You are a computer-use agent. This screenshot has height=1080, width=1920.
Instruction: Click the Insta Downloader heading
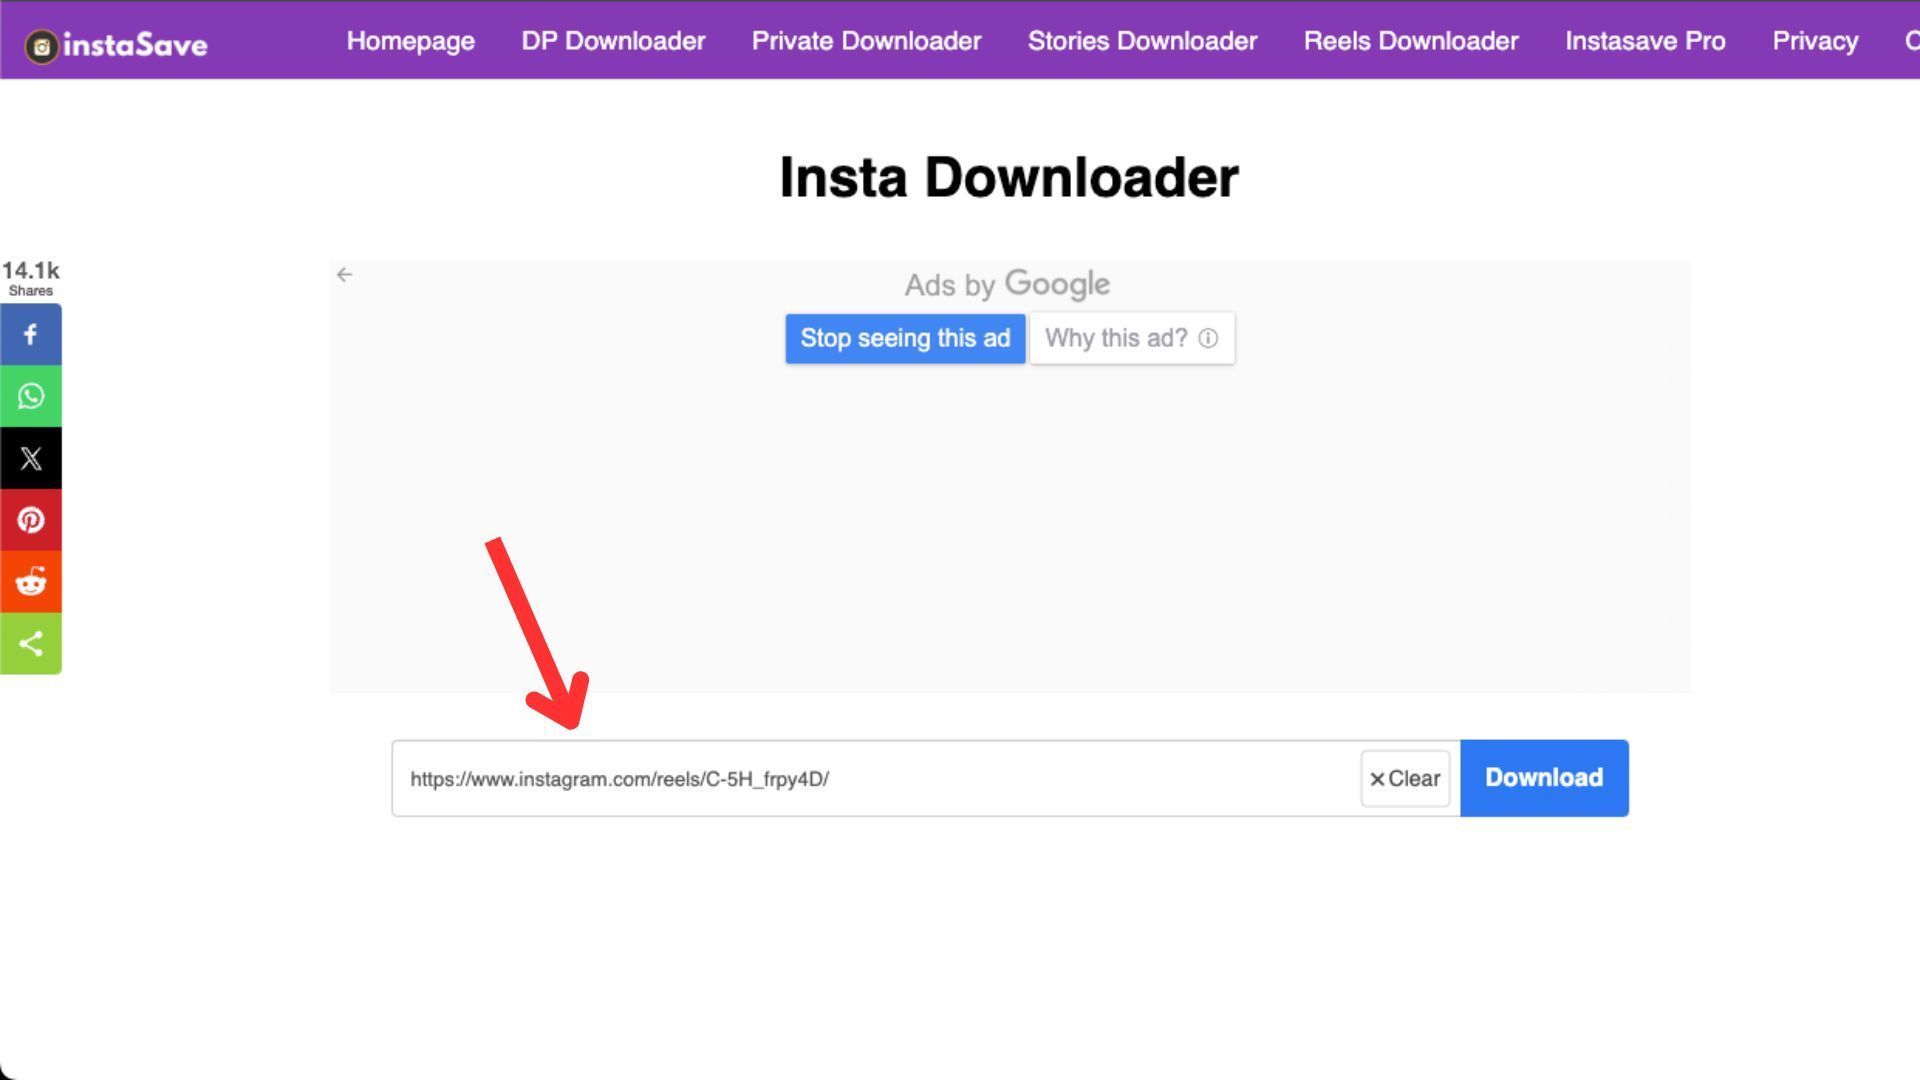coord(1009,178)
